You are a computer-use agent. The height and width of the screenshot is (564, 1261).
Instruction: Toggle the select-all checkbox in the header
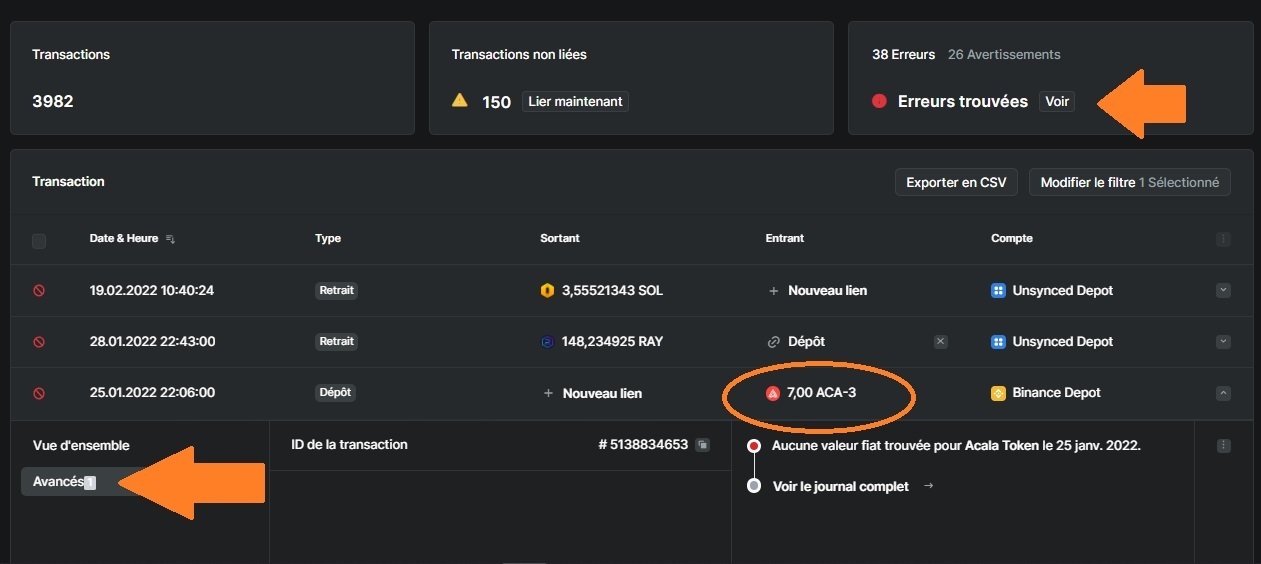click(39, 241)
